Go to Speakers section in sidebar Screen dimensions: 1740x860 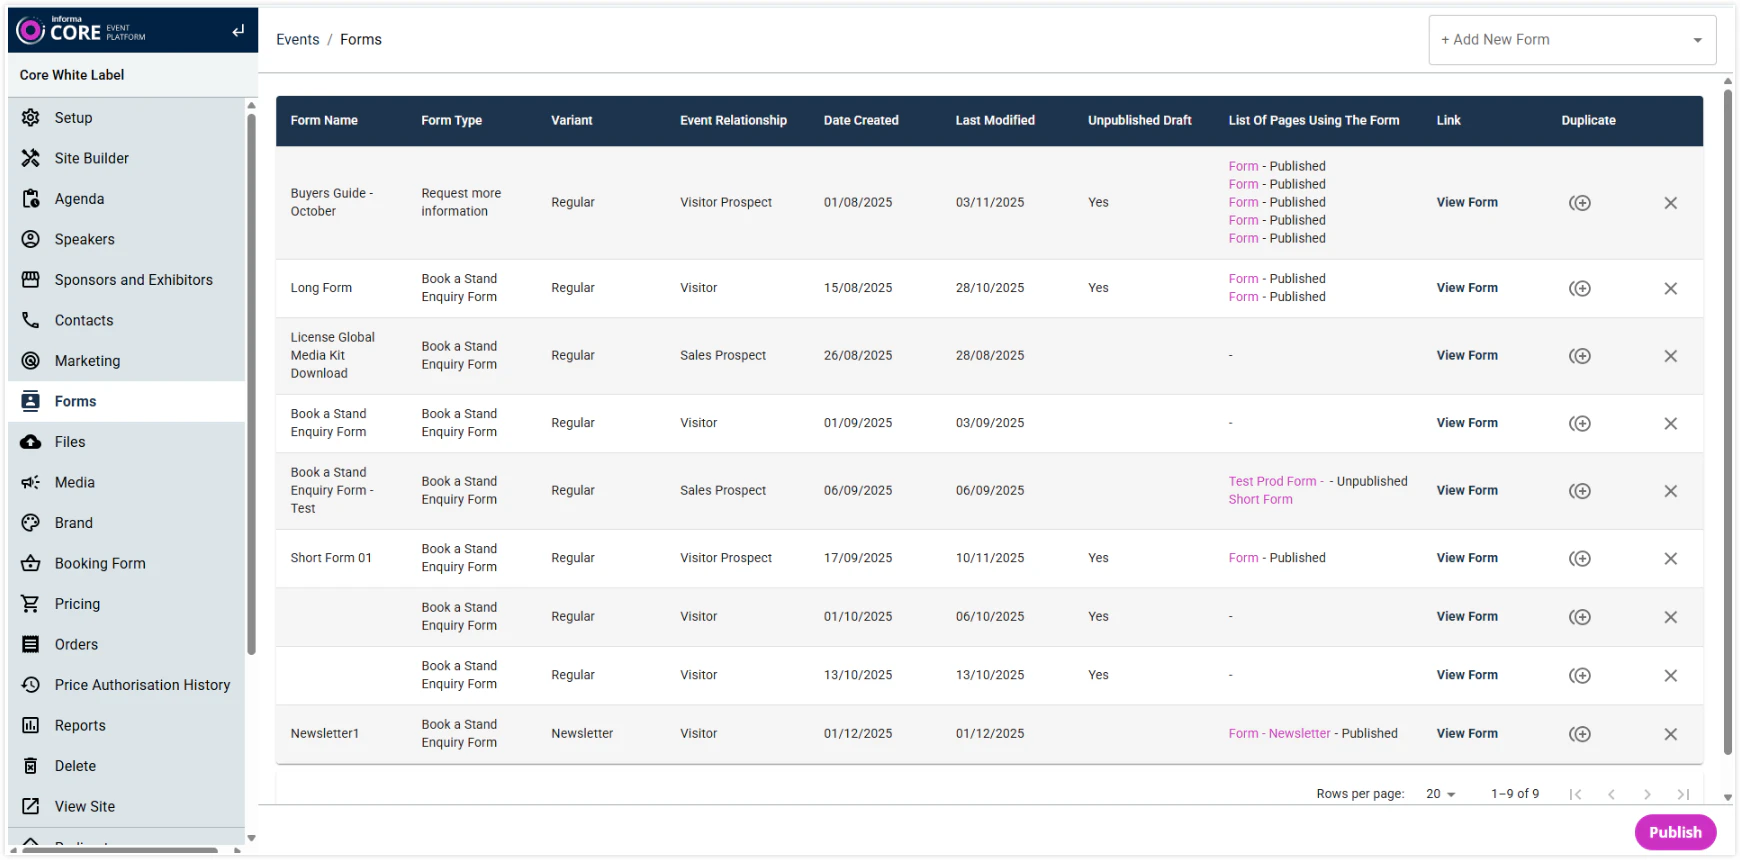pyautogui.click(x=84, y=239)
